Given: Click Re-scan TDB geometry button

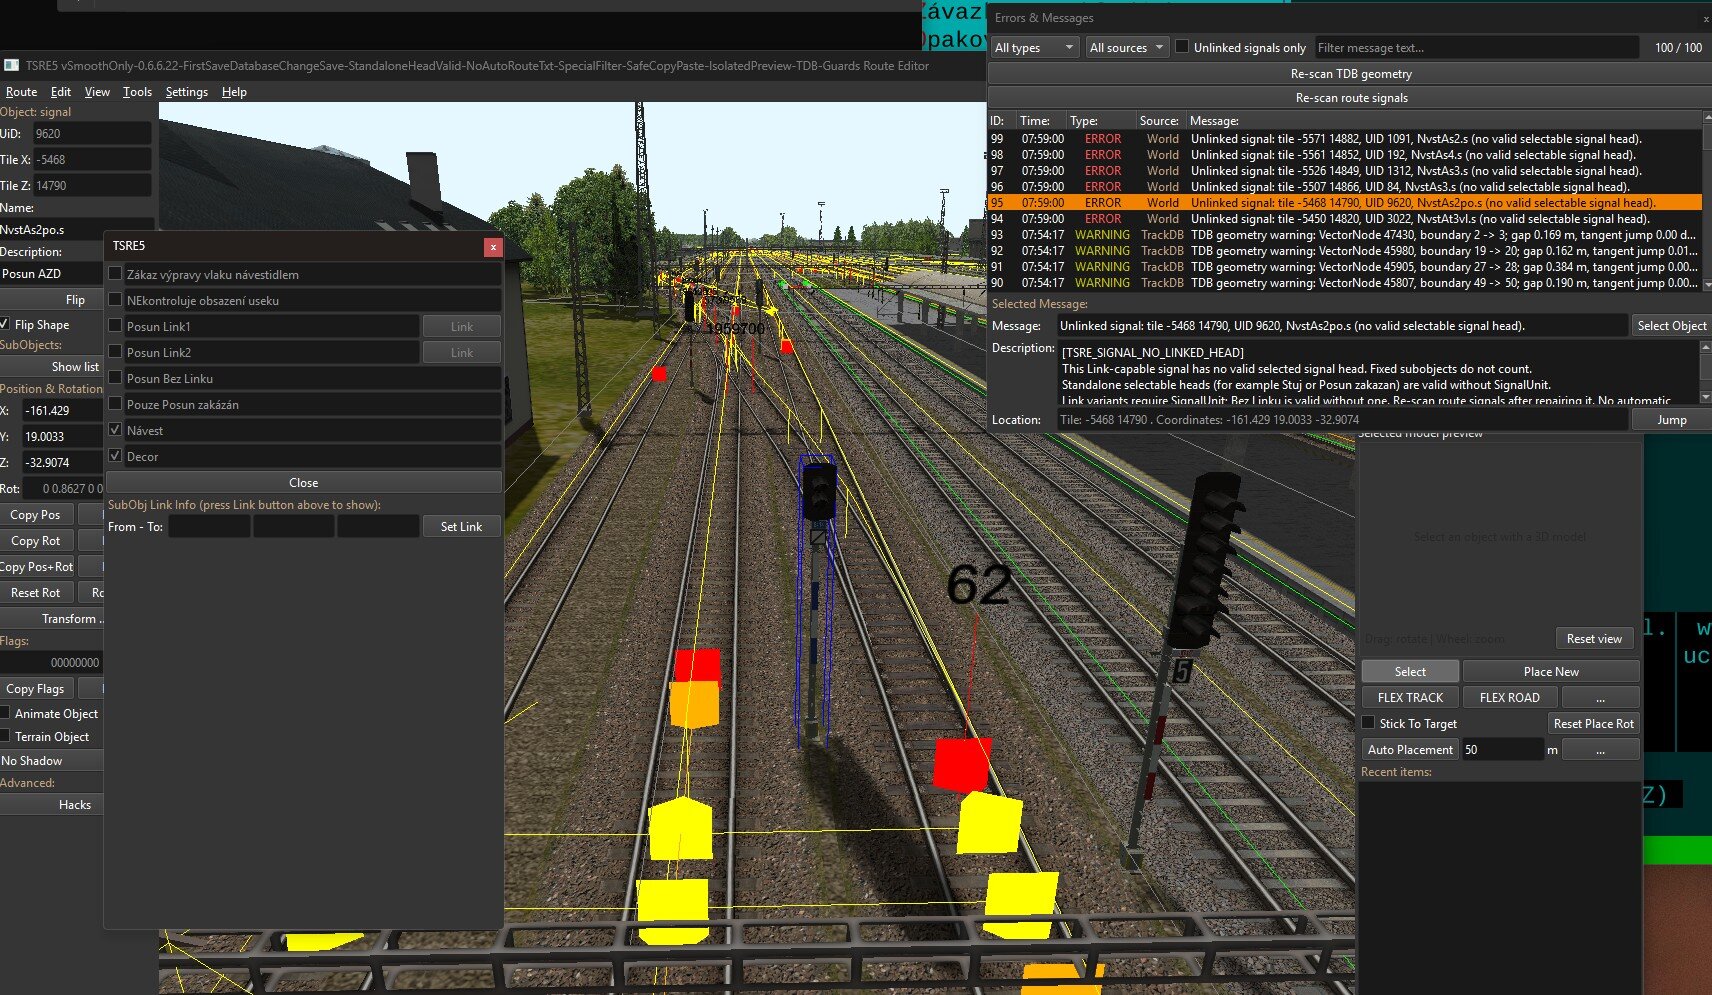Looking at the screenshot, I should coord(1350,73).
